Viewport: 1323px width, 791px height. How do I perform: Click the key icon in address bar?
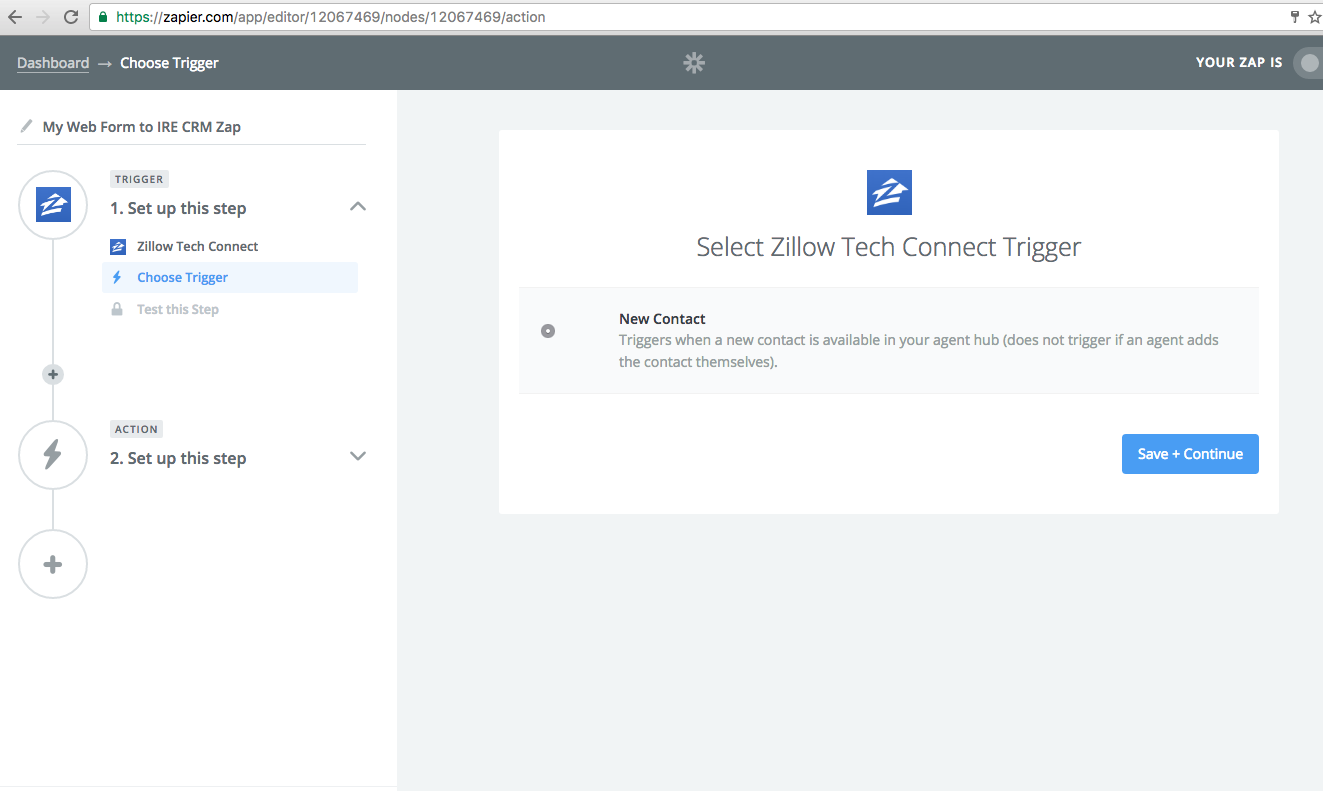point(1294,17)
